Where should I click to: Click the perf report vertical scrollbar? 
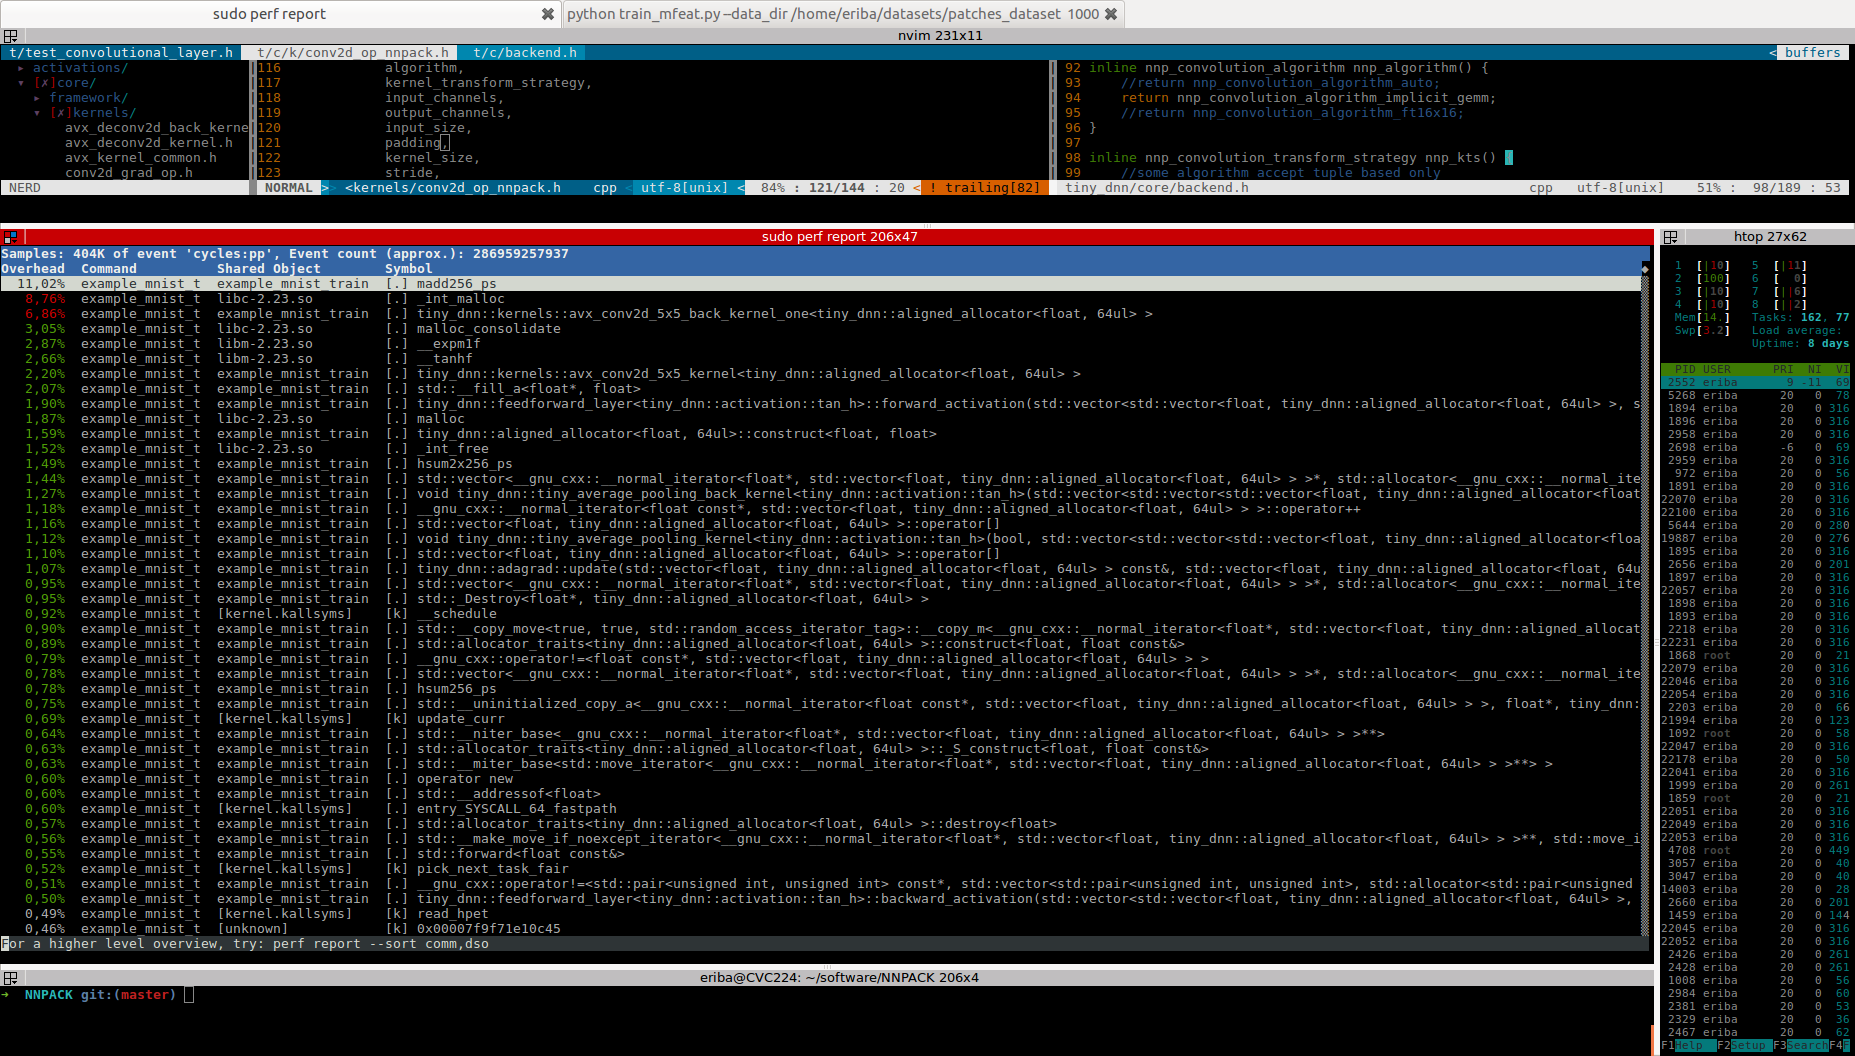[1645, 604]
